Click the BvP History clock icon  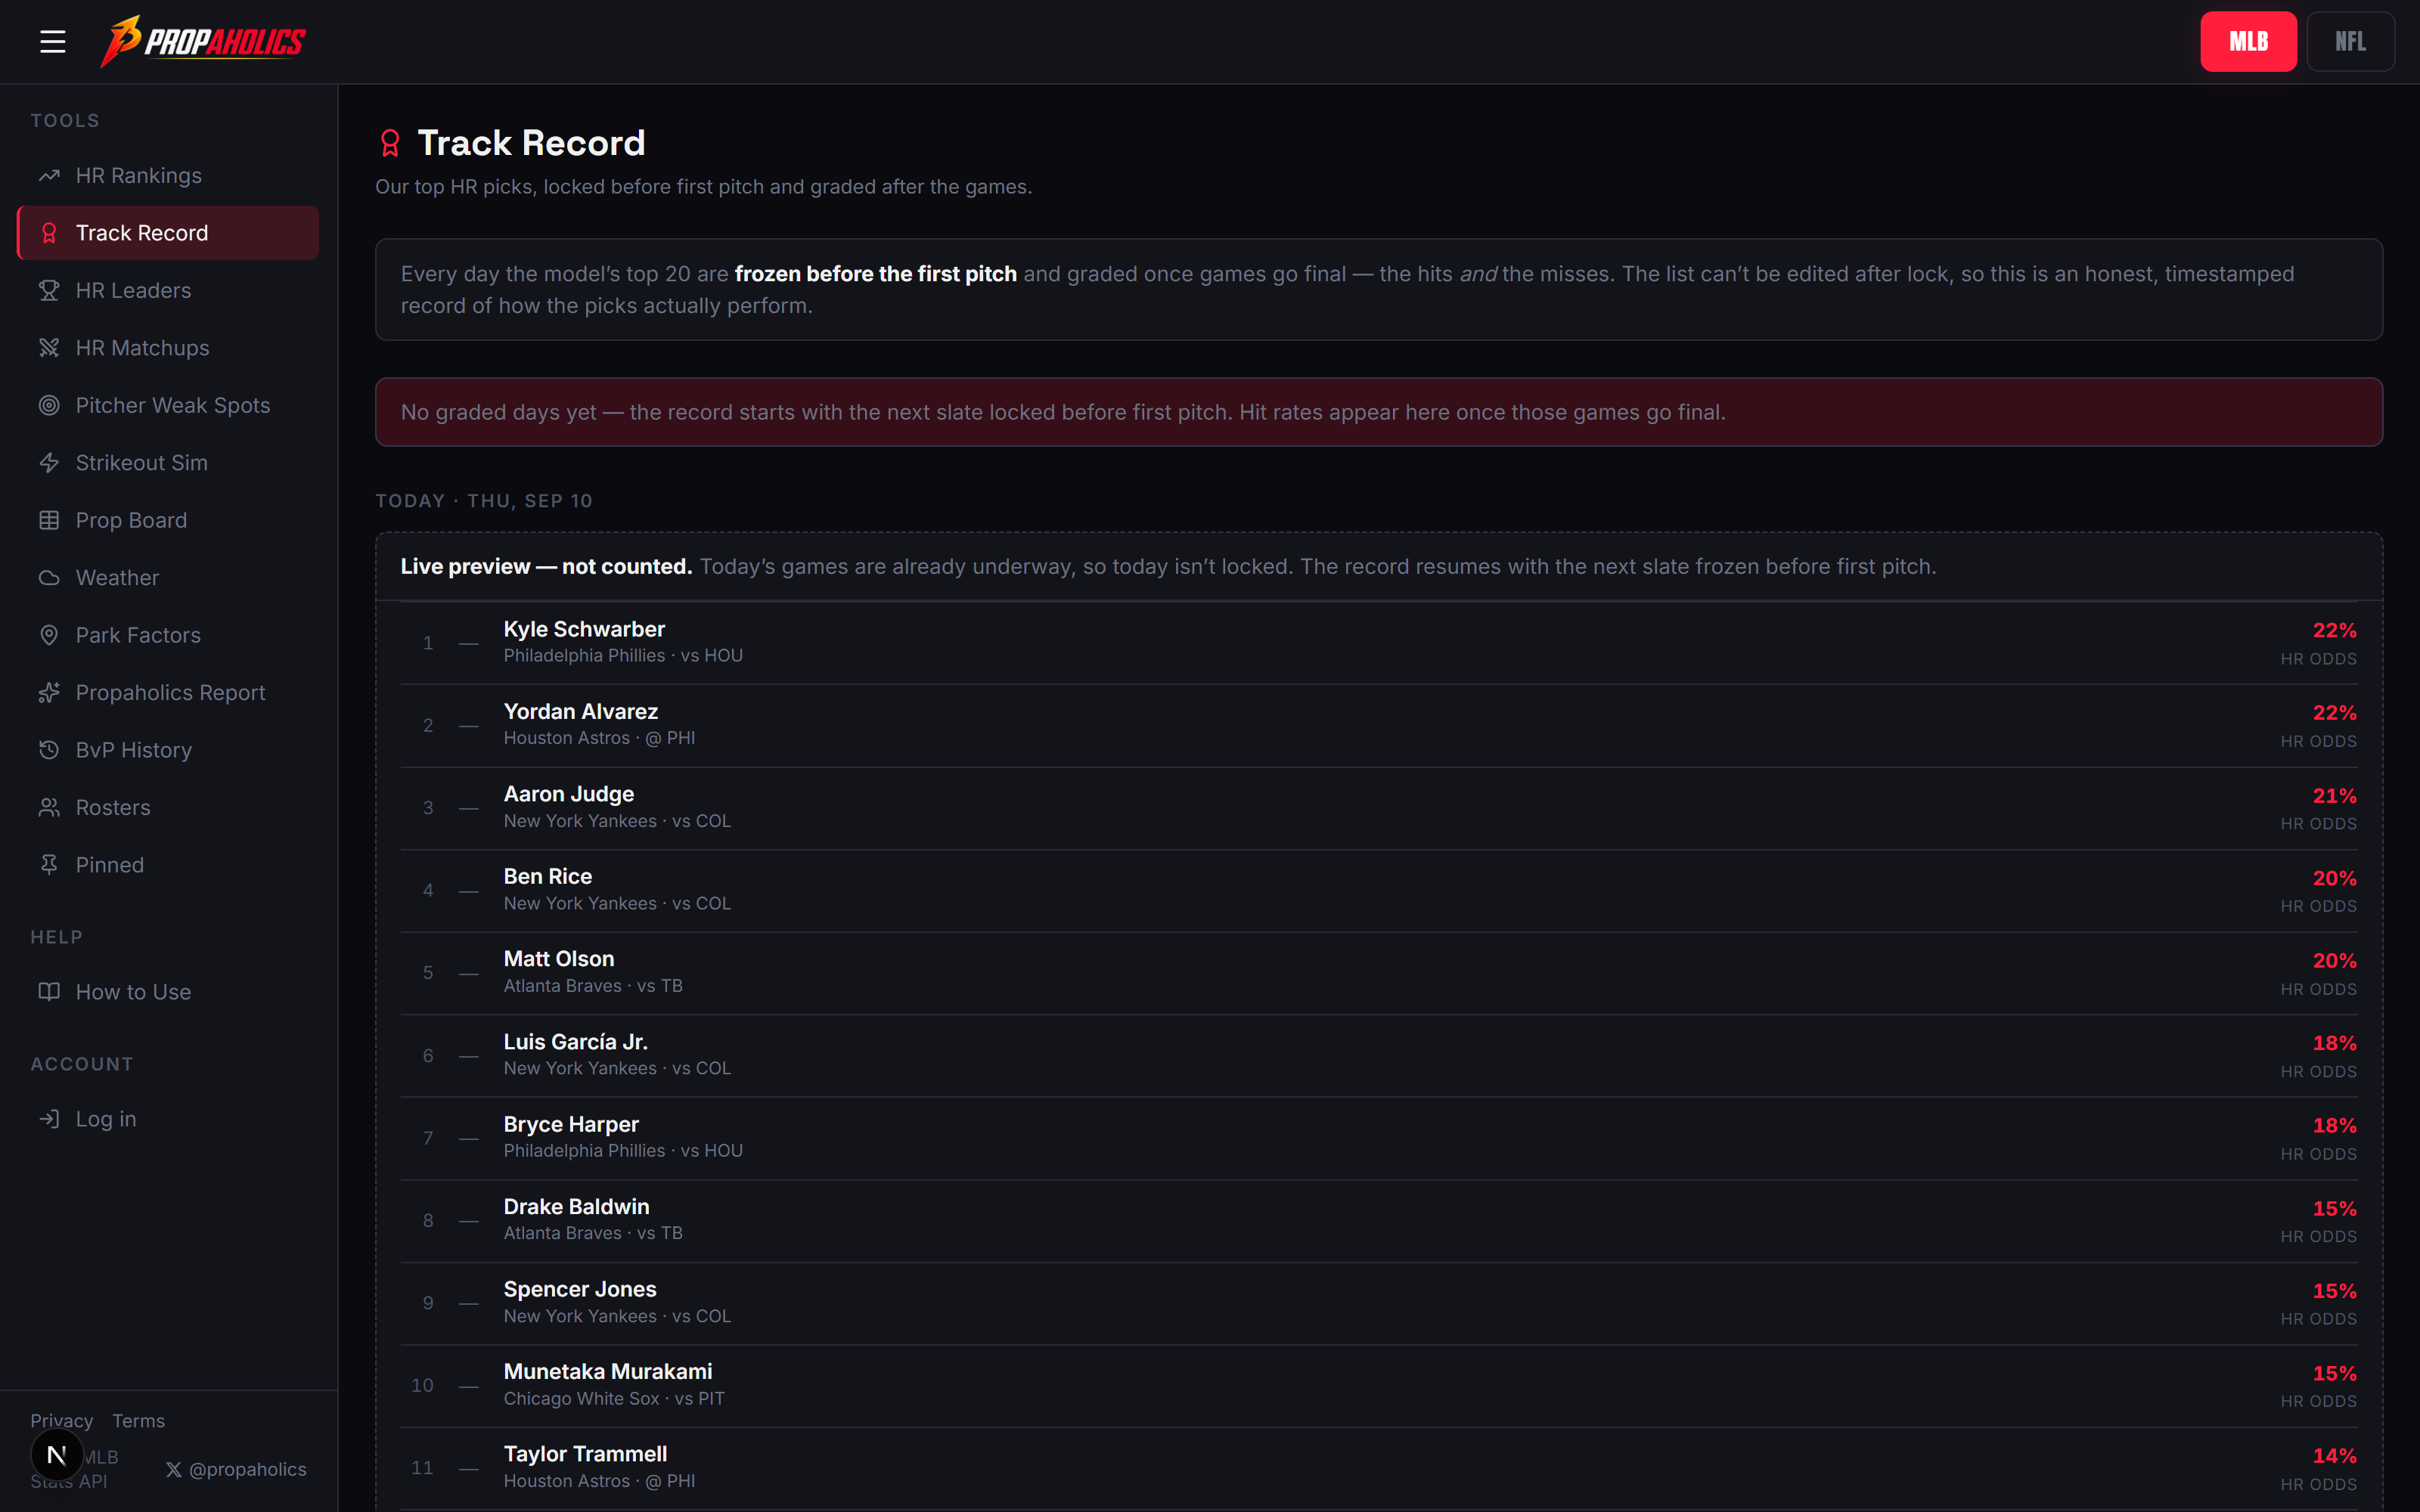pos(49,750)
